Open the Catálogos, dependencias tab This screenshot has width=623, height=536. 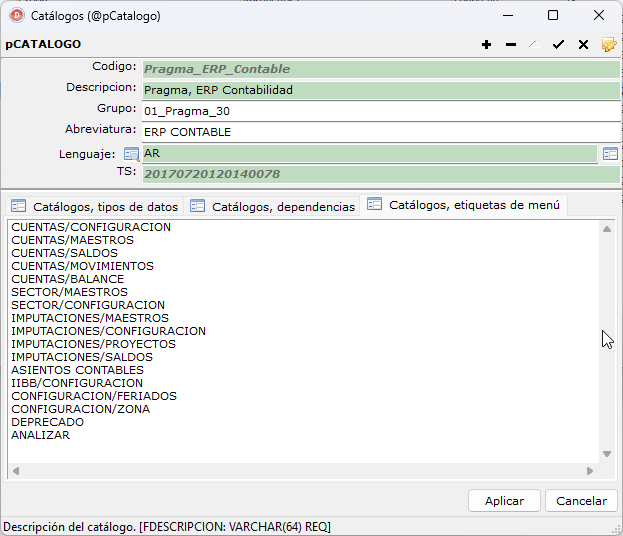tap(272, 207)
